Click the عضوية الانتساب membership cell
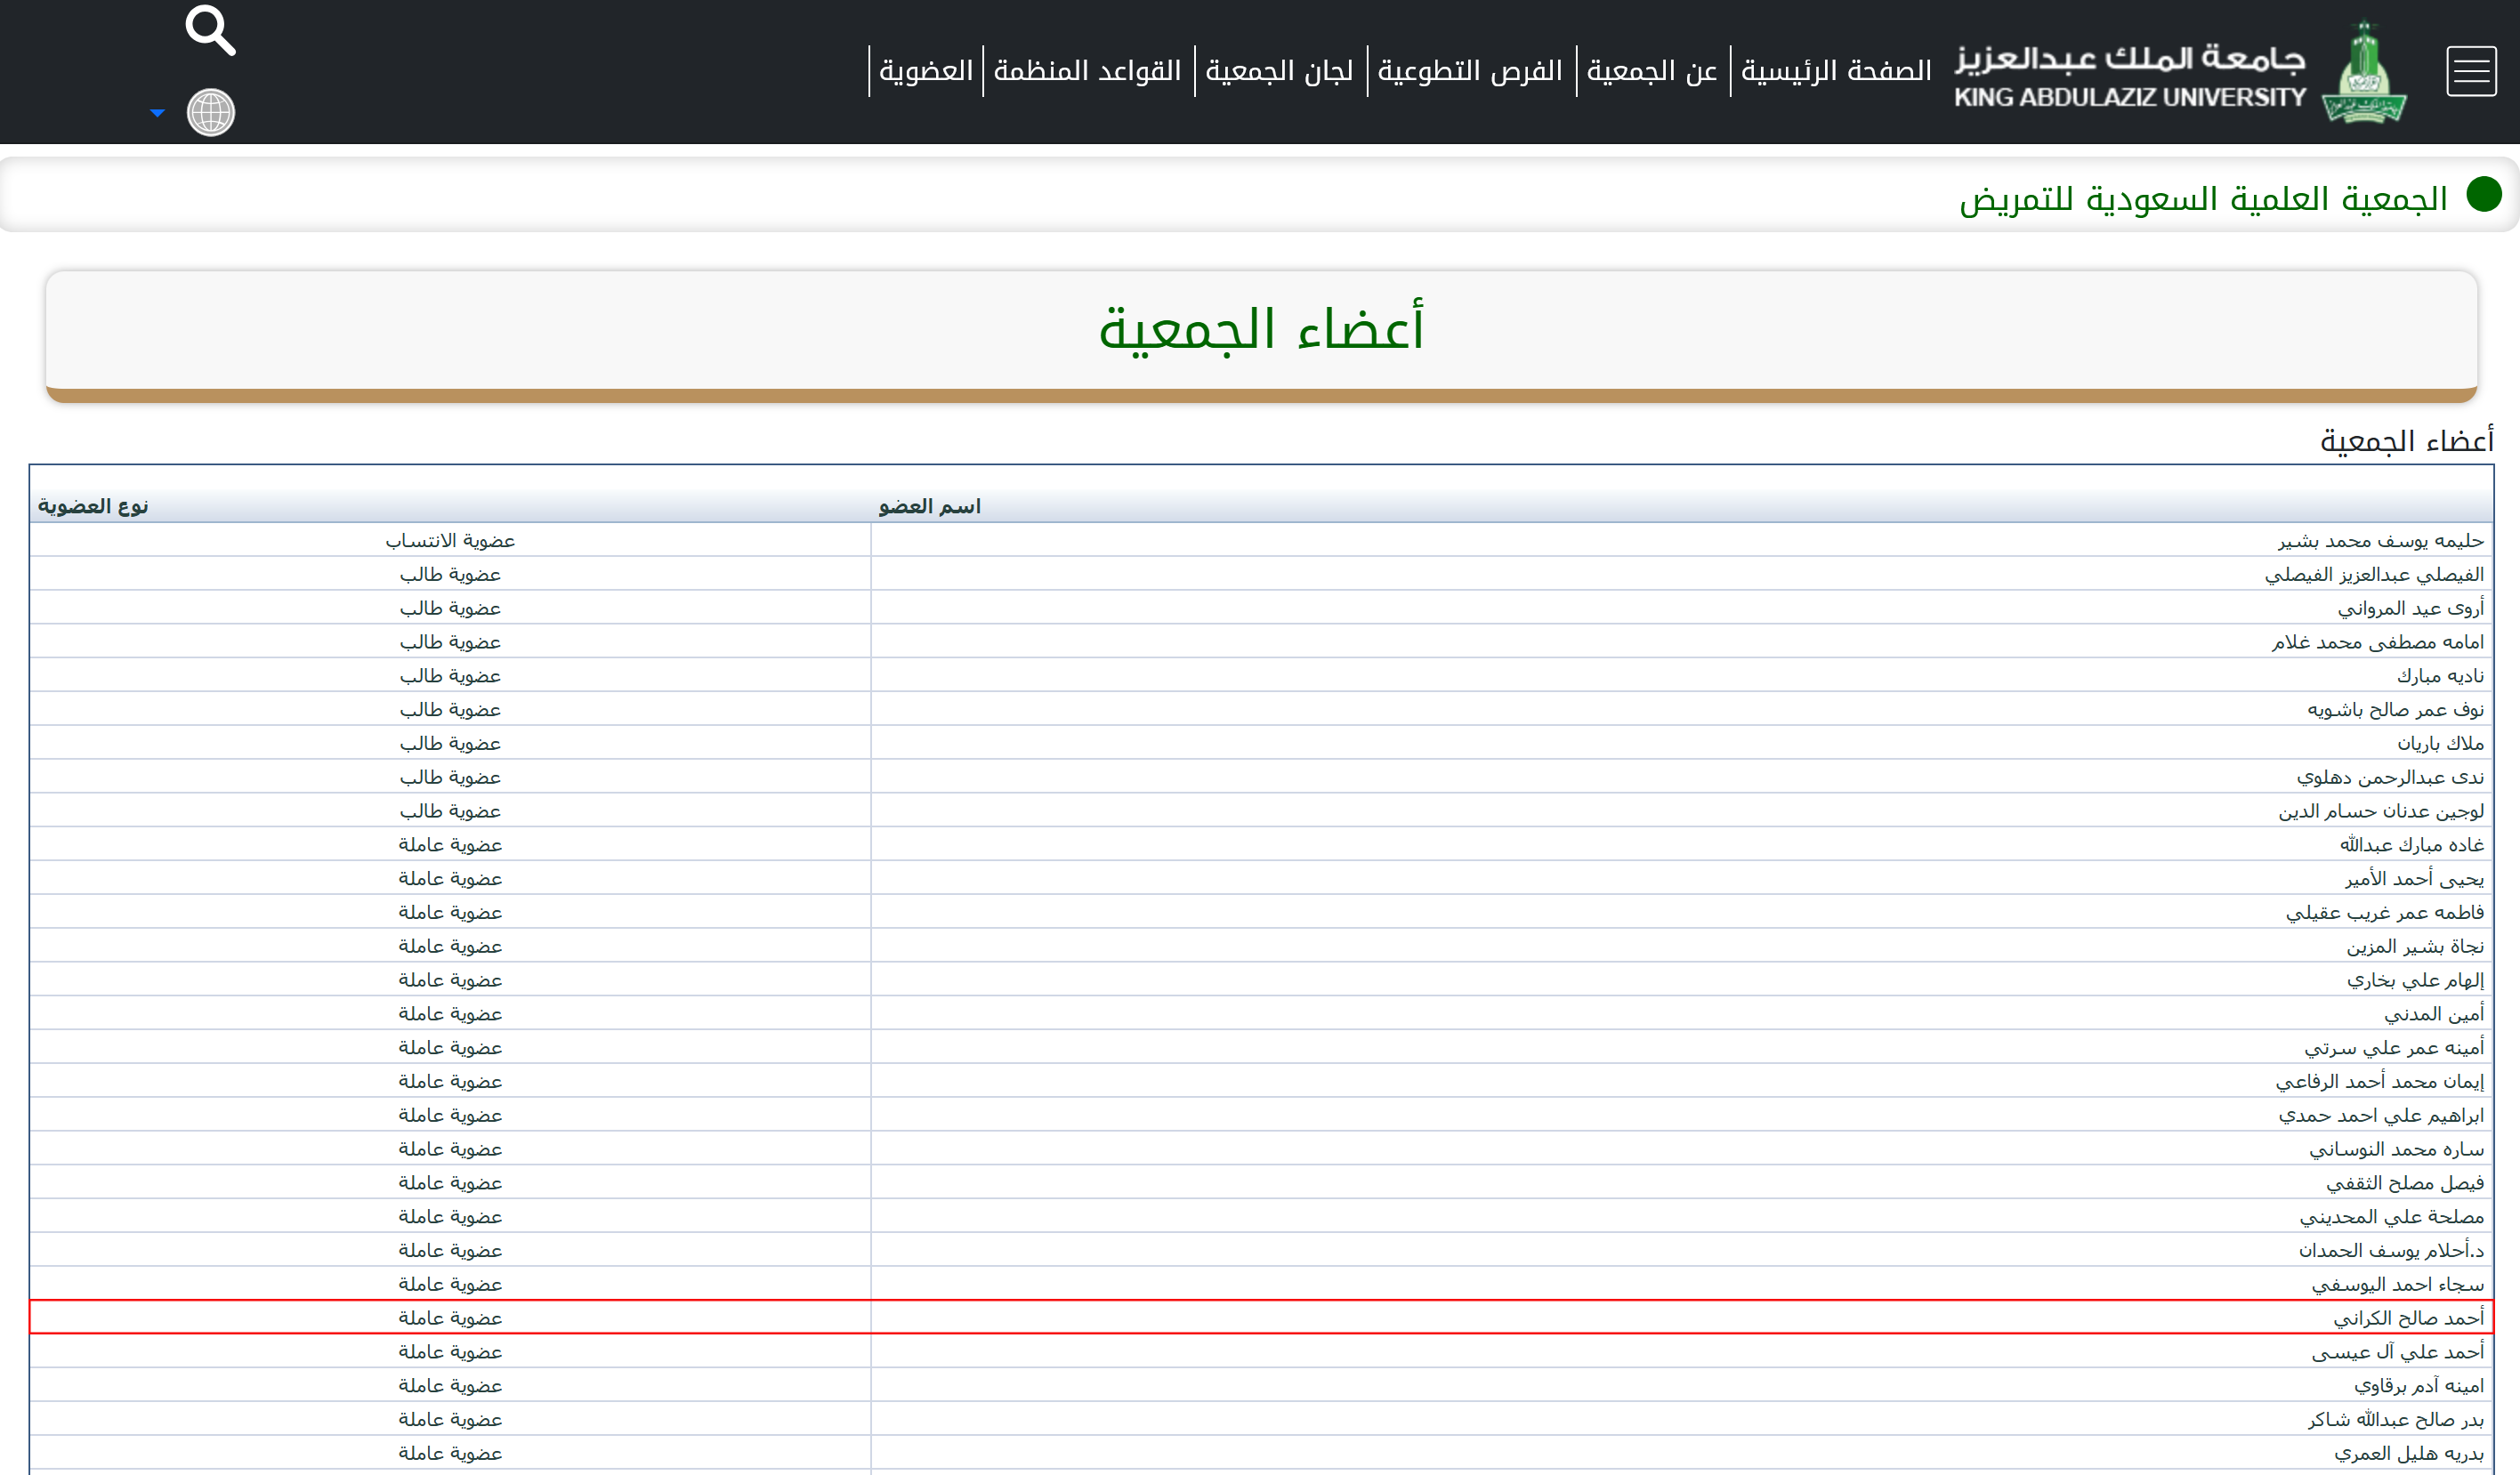 pos(450,540)
